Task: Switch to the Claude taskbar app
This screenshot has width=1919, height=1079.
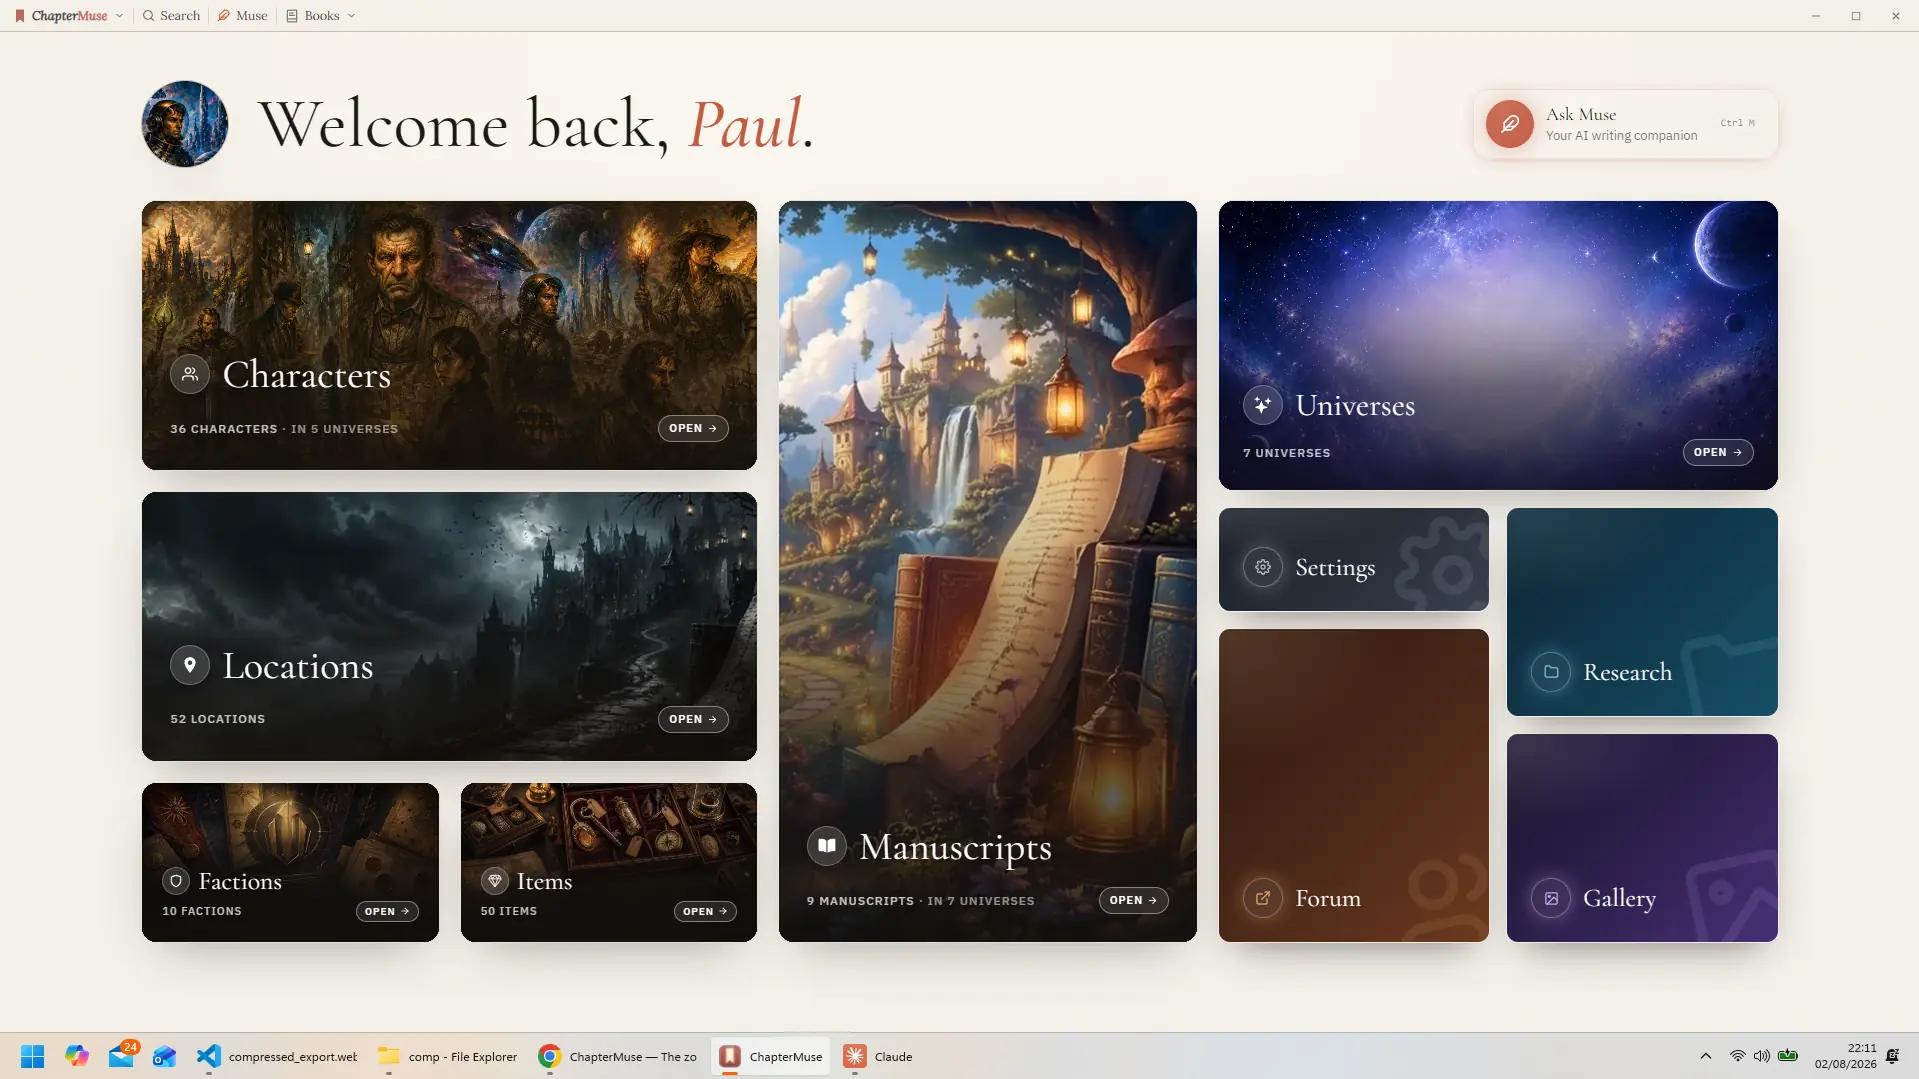Action: (879, 1056)
